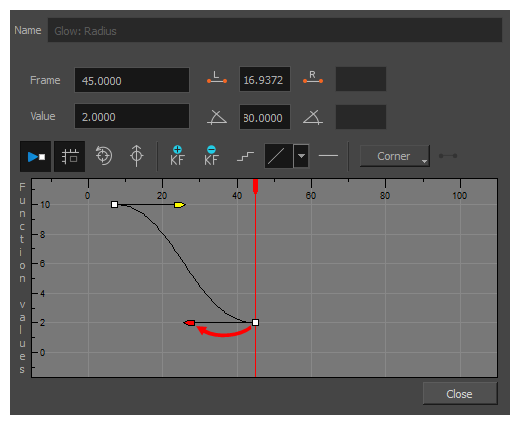Expand the velocity curve preset dropdown arrow
This screenshot has height=425, width=520.
[301, 156]
